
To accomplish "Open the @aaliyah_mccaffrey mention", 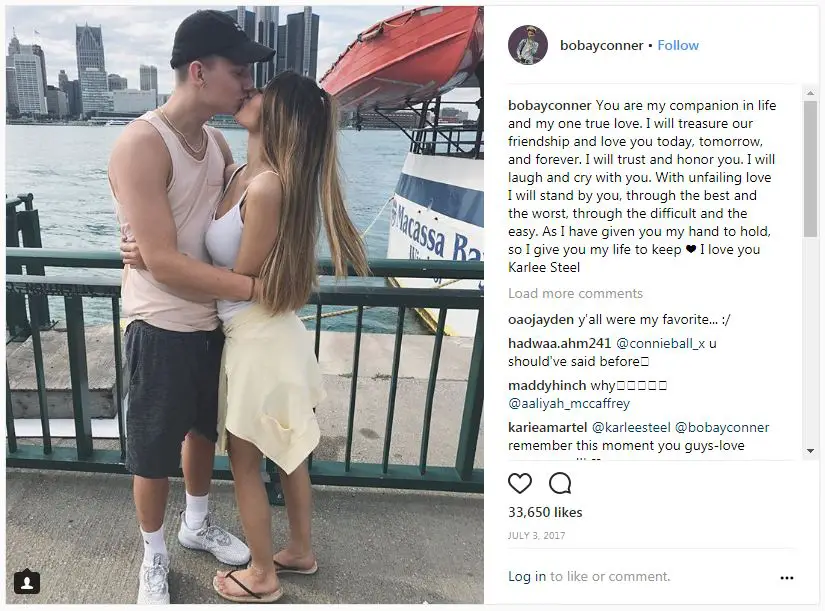I will click(x=569, y=404).
